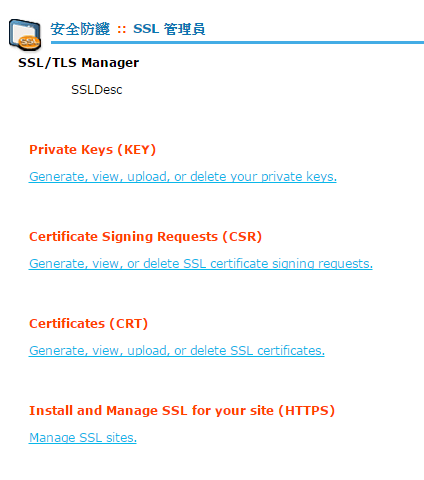Click the (KEY) abbreviation in the heading
The image size is (424, 480).
(x=137, y=150)
